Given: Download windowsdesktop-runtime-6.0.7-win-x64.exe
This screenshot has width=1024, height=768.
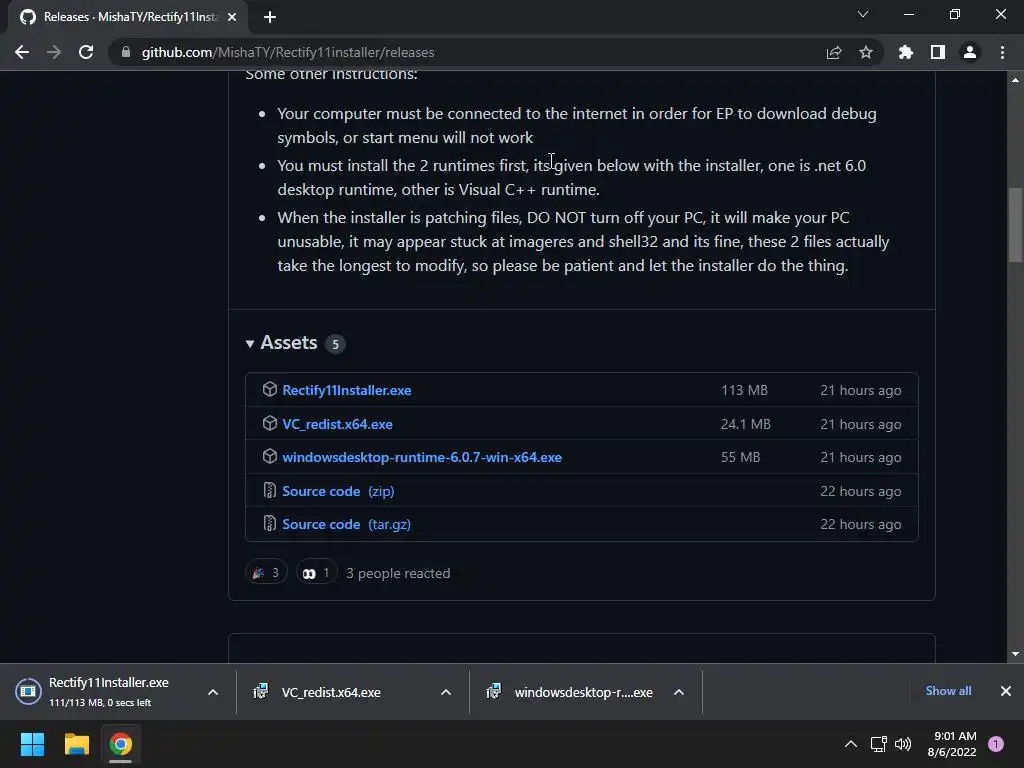Looking at the screenshot, I should (422, 457).
